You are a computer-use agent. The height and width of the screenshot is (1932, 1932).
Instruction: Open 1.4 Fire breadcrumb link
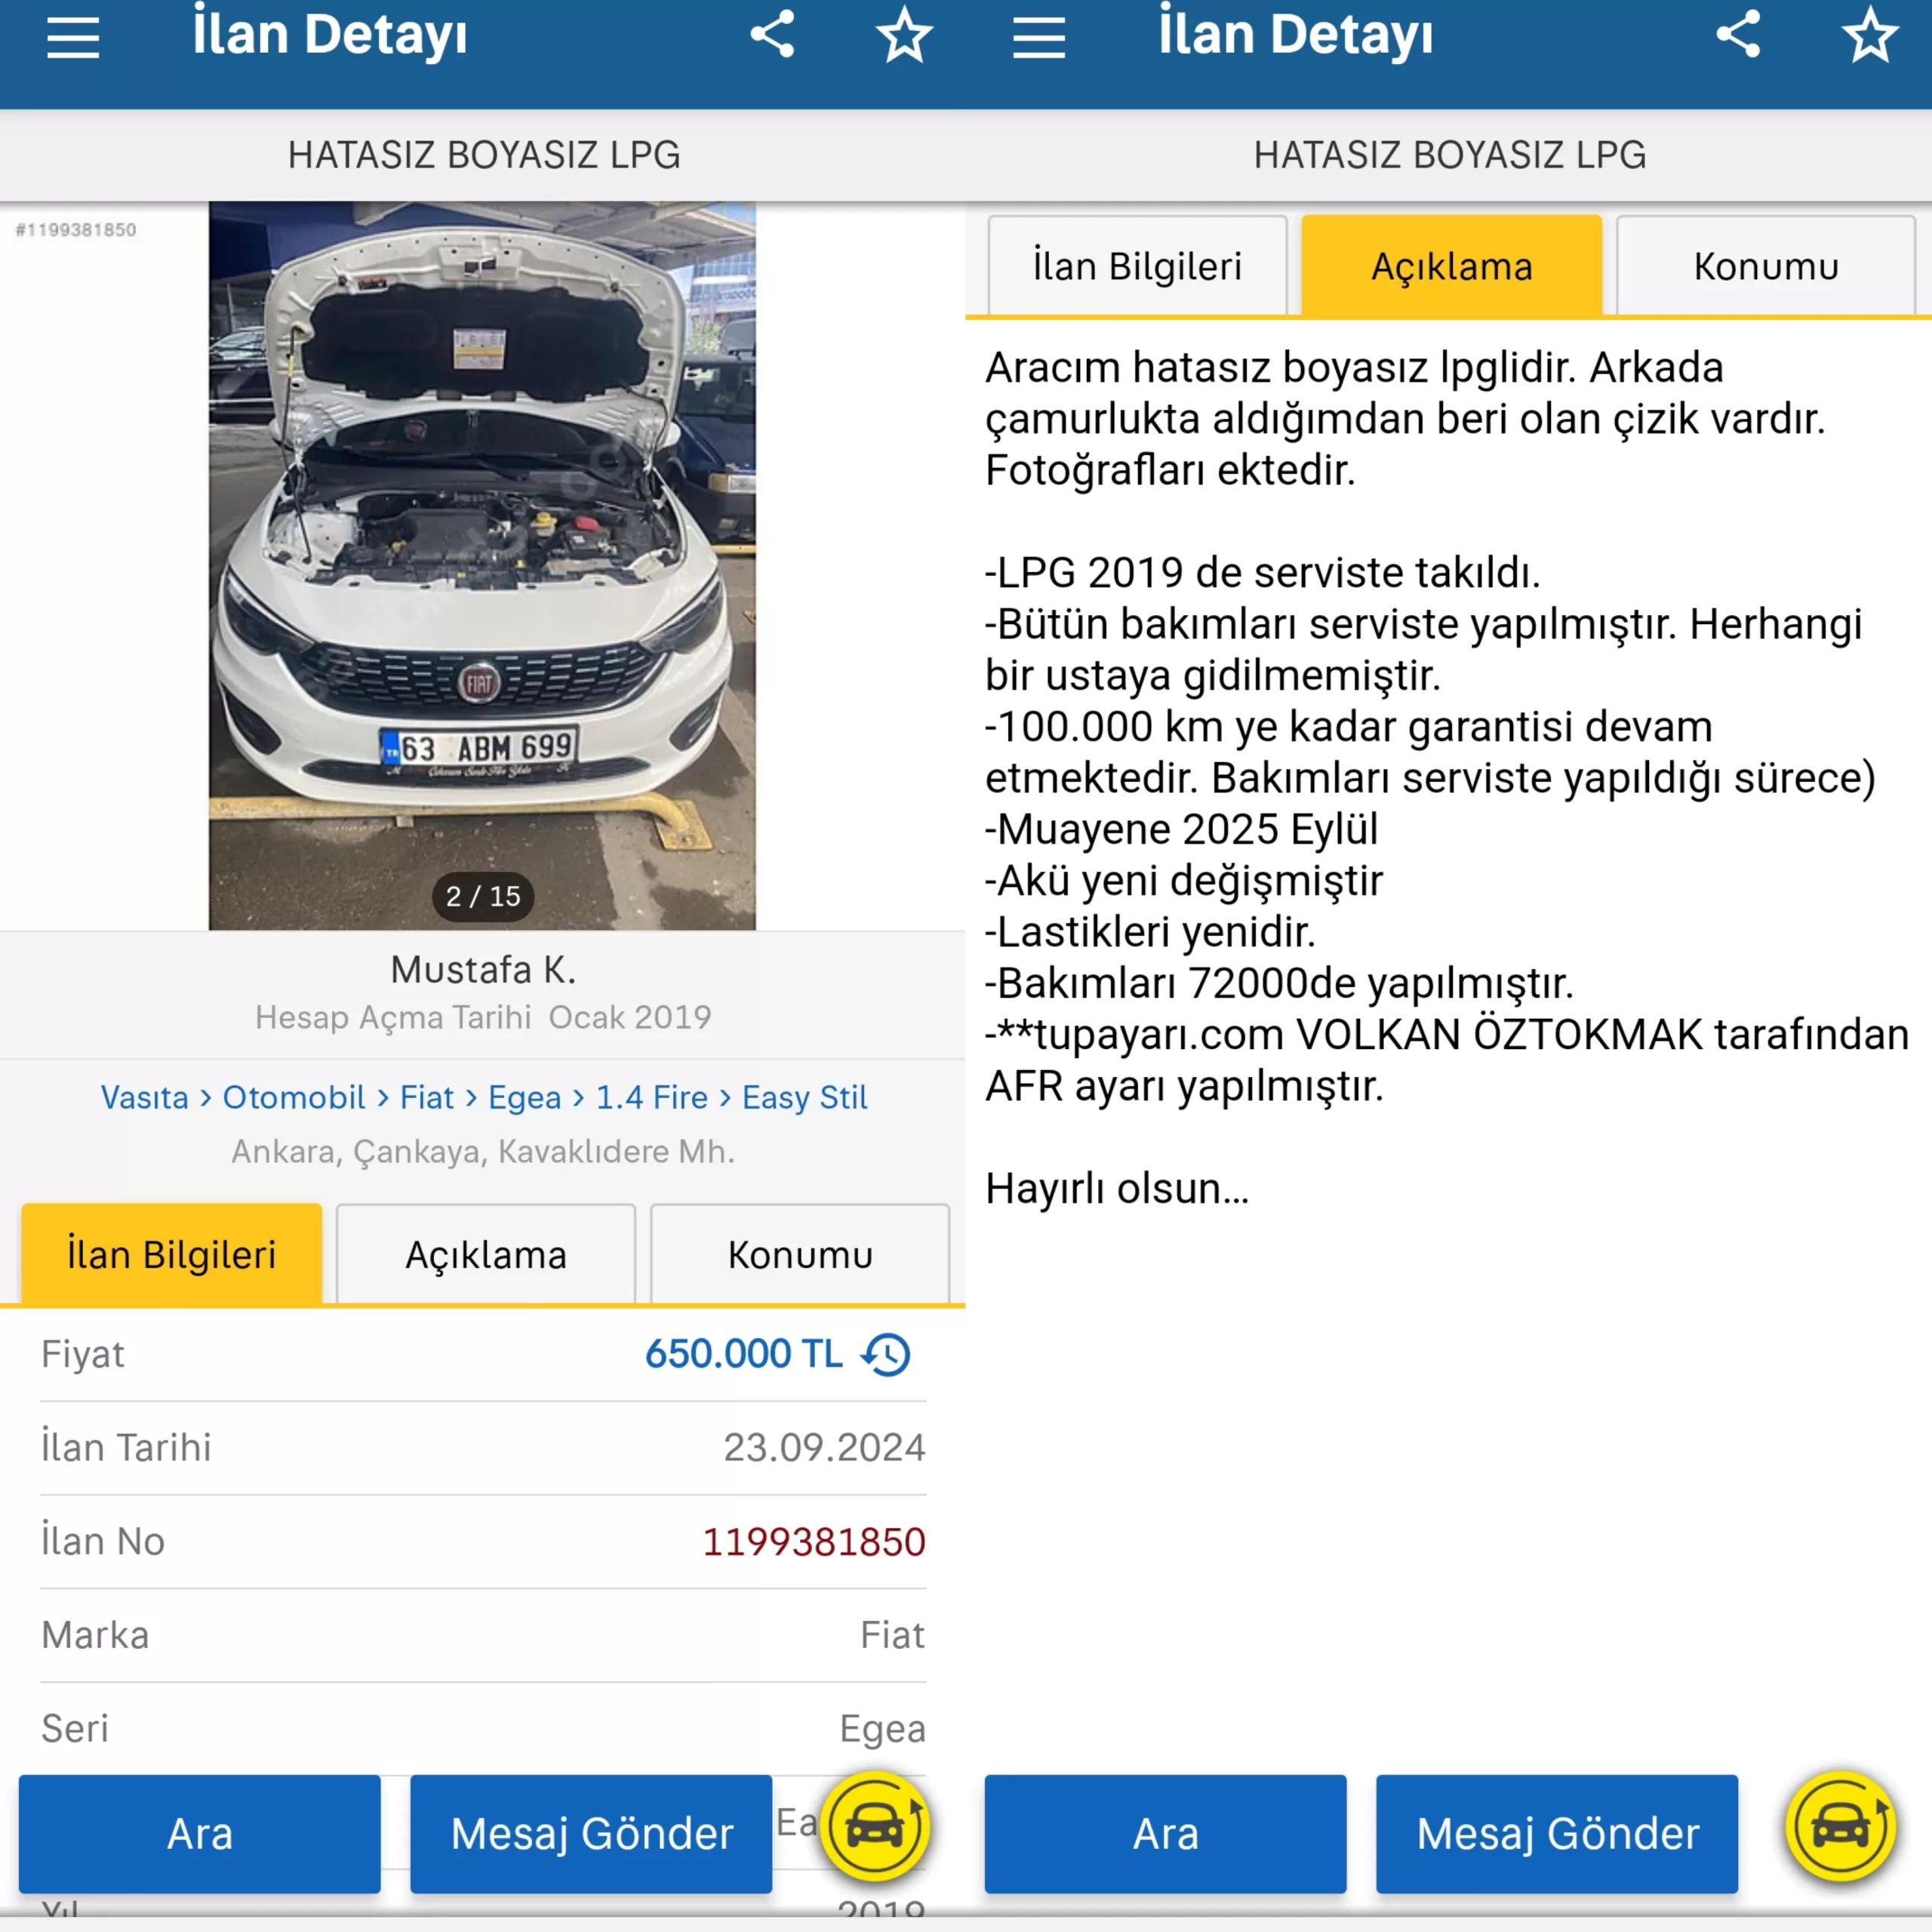tap(652, 1097)
